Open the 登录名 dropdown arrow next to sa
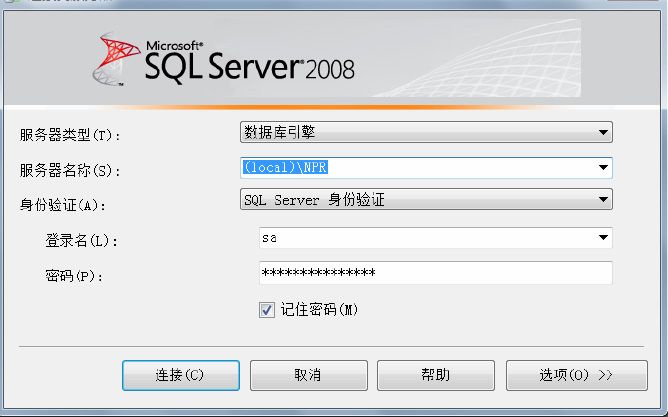Screen dimensions: 668x417 (603, 238)
